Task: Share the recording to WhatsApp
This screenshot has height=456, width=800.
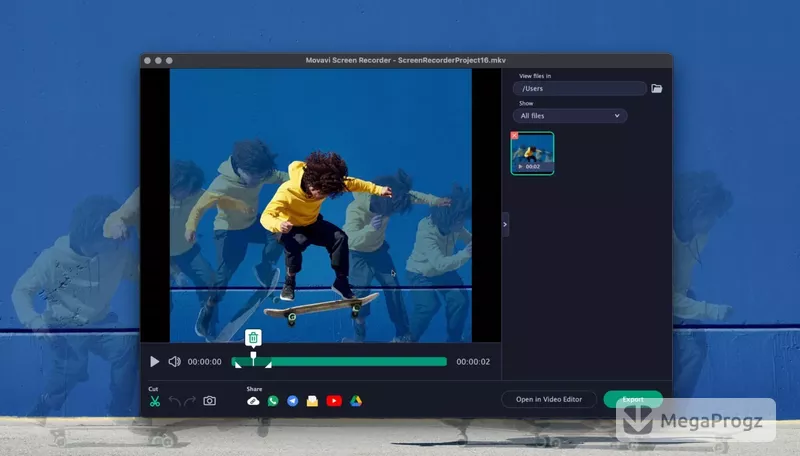Action: [x=273, y=401]
